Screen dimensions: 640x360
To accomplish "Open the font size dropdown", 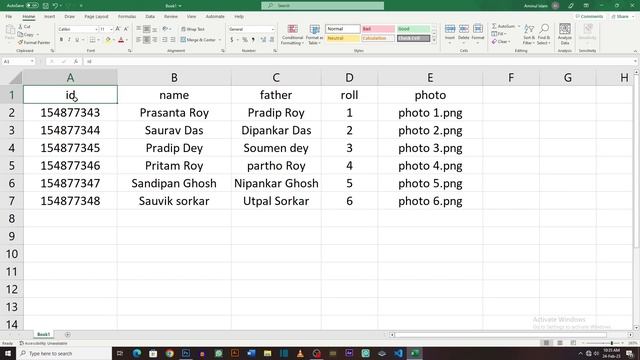I will [x=111, y=29].
